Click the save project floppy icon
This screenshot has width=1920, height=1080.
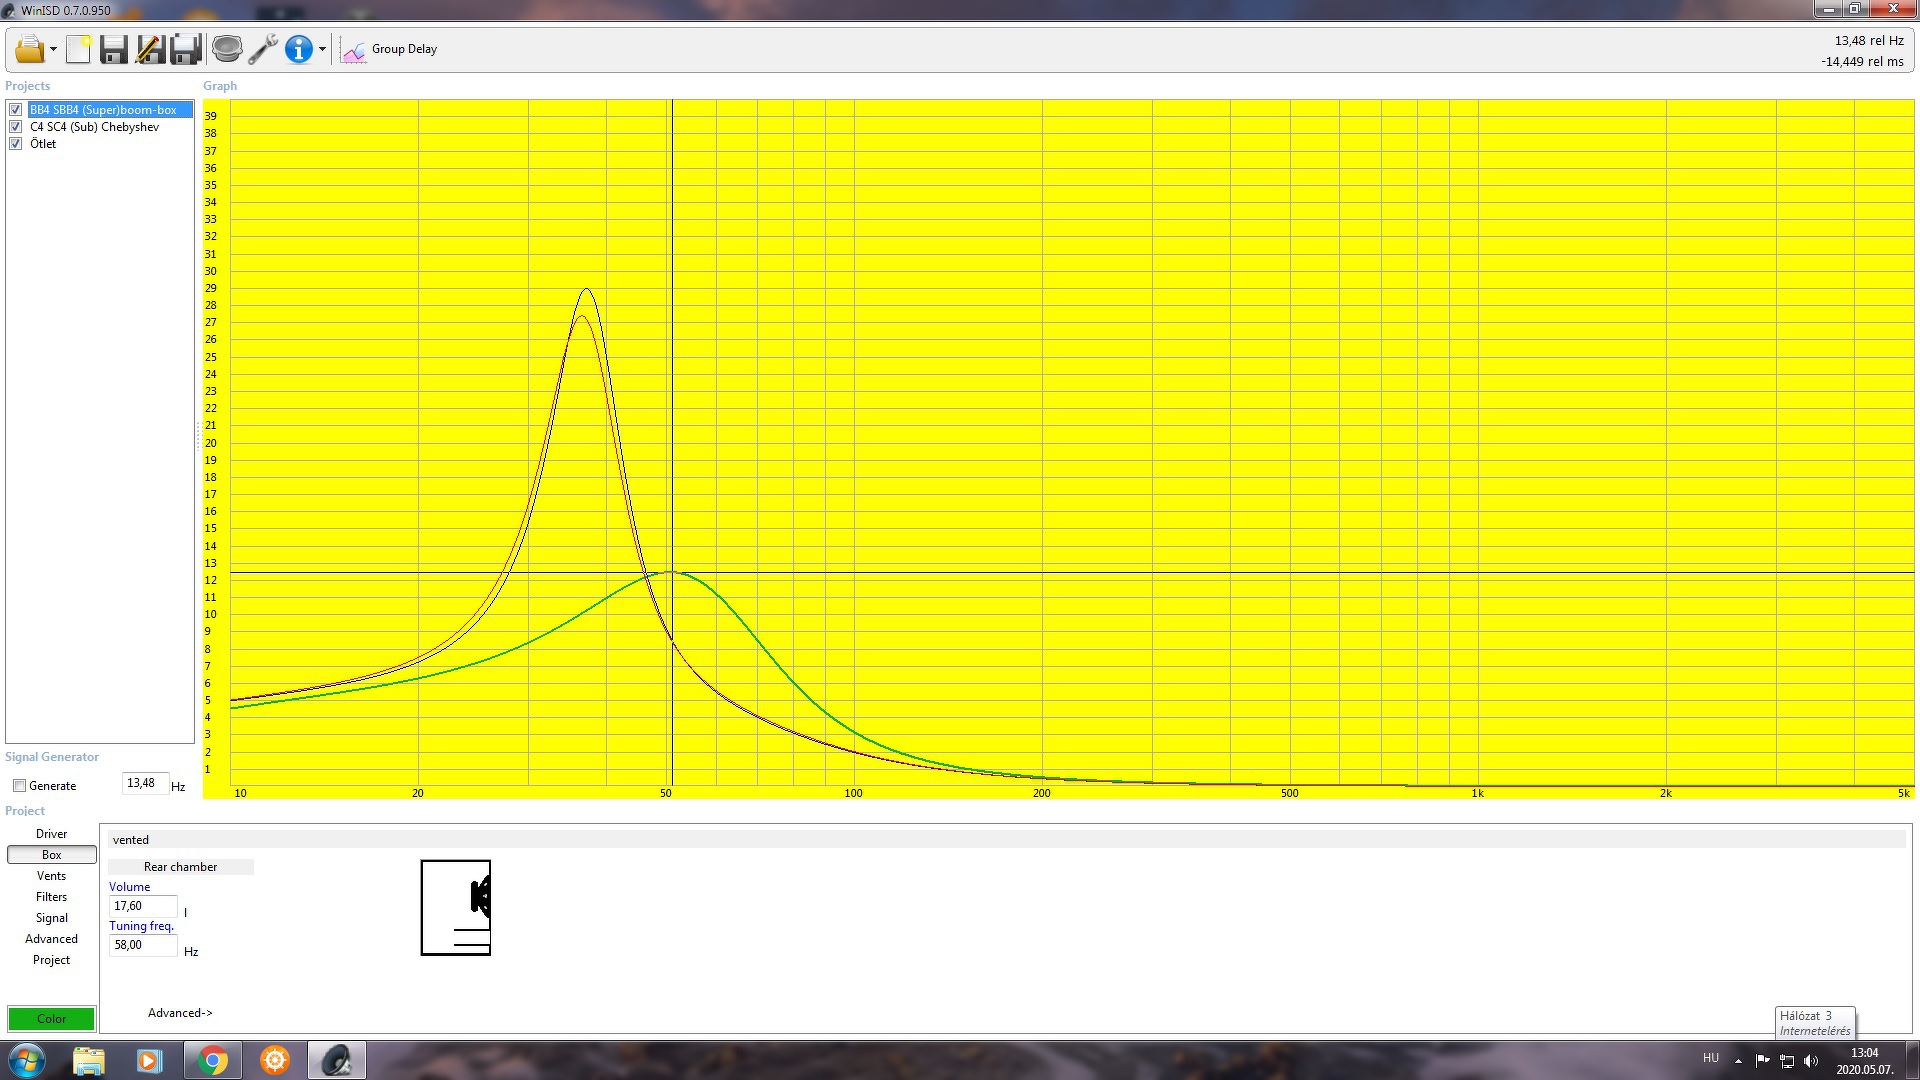point(114,49)
